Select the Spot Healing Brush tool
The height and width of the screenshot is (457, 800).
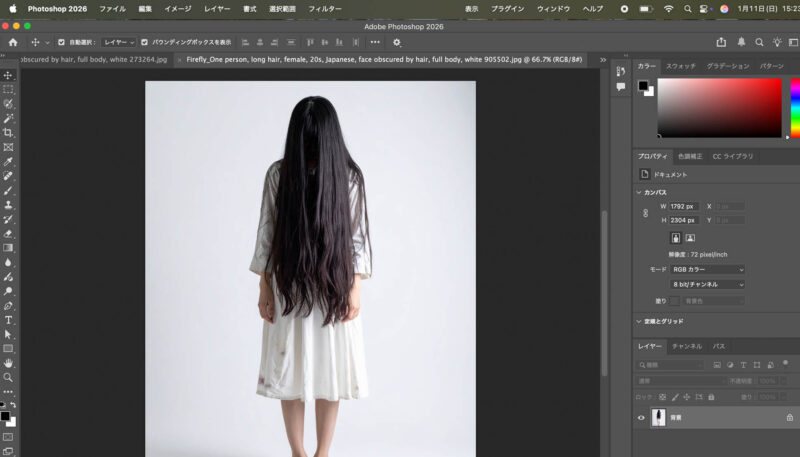[8, 176]
